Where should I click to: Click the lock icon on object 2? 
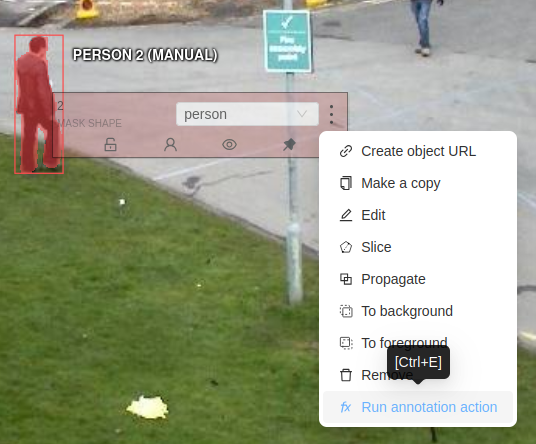click(110, 145)
